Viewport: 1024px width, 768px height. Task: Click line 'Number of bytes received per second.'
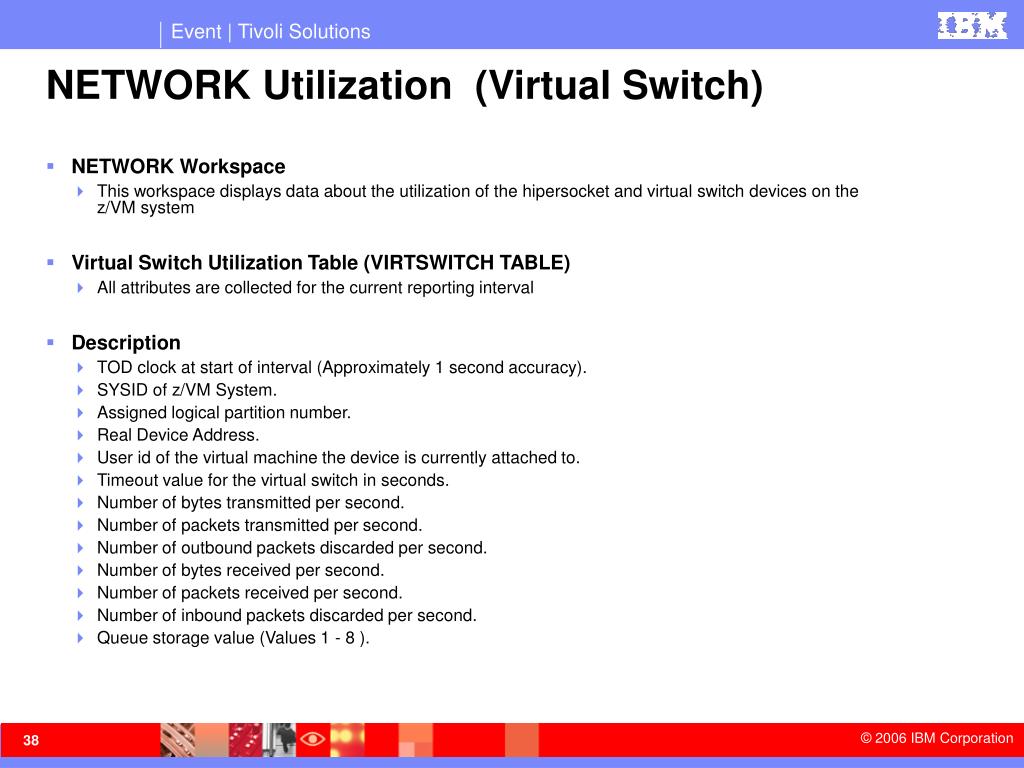click(x=240, y=570)
